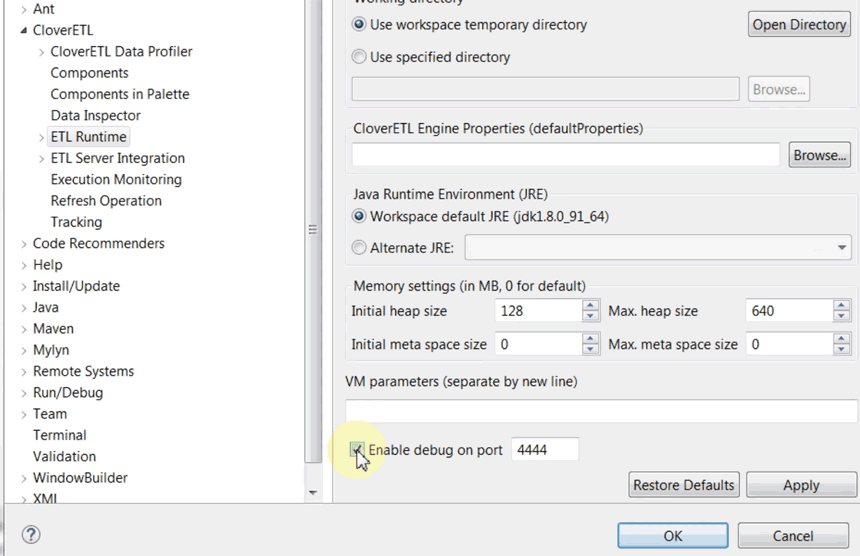
Task: Expand the Team node
Action: coord(24,415)
